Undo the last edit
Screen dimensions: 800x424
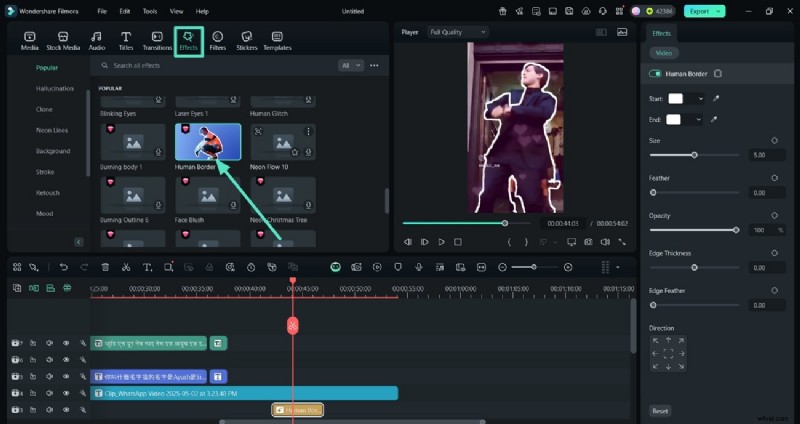click(64, 267)
